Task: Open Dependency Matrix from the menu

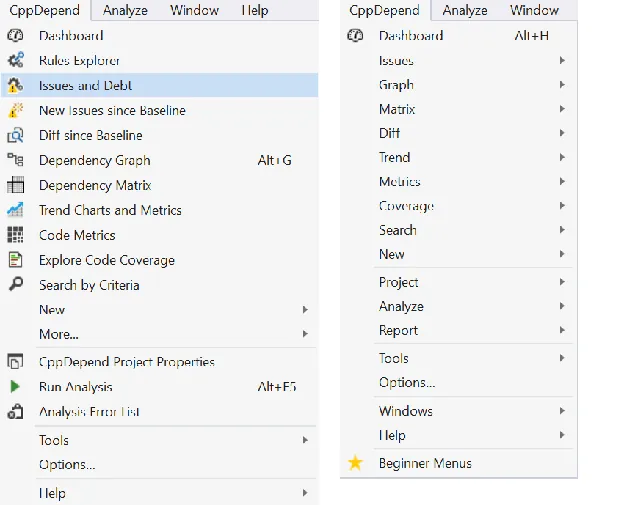Action: 160,185
